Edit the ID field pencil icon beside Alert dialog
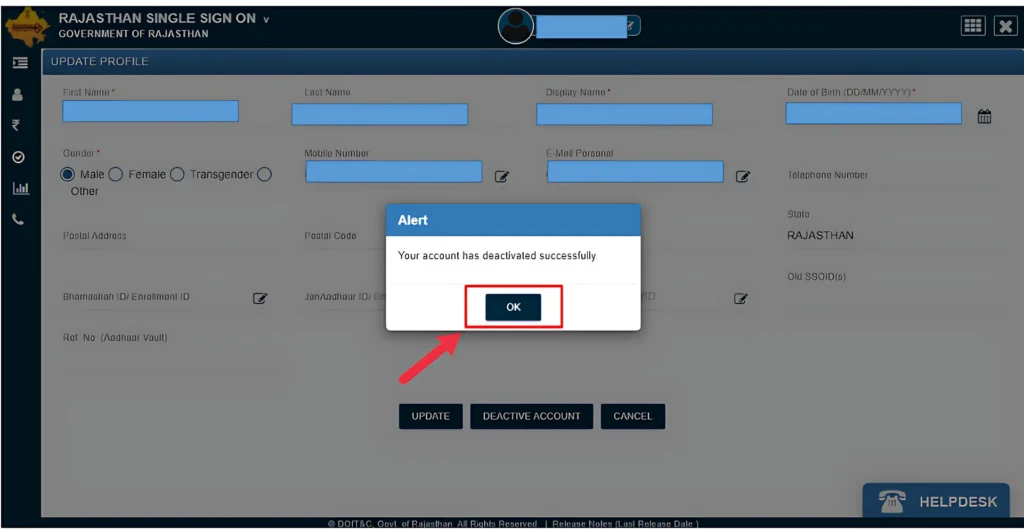Image resolution: width=1024 pixels, height=529 pixels. point(741,298)
